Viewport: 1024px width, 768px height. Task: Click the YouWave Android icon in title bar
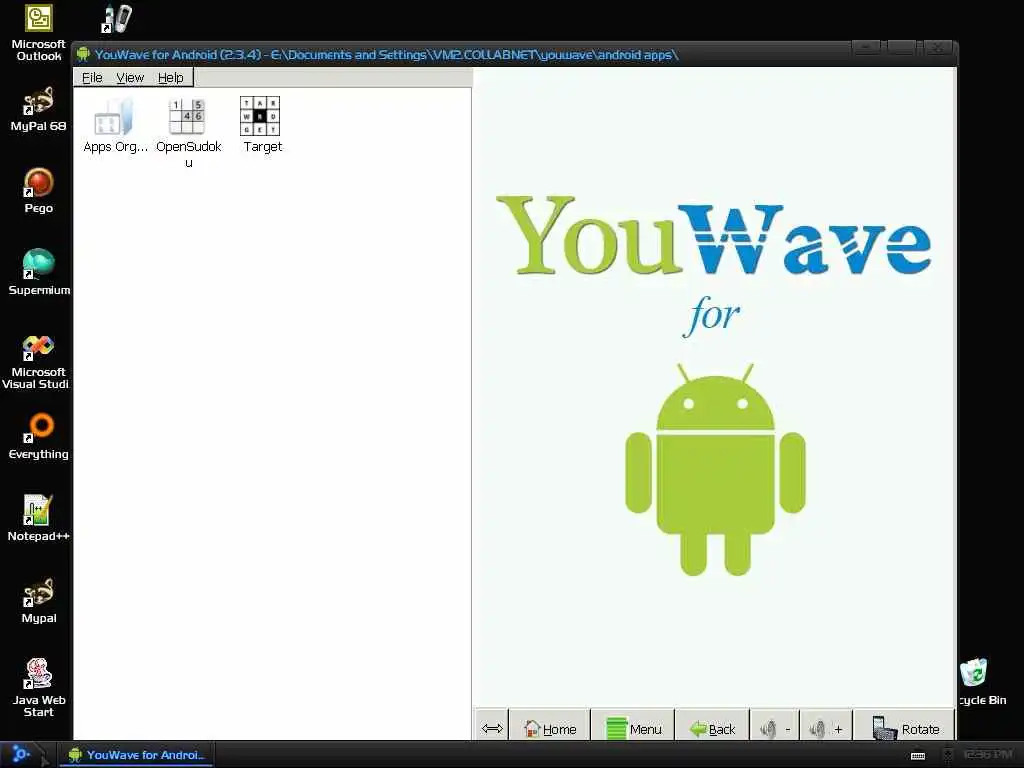[83, 54]
